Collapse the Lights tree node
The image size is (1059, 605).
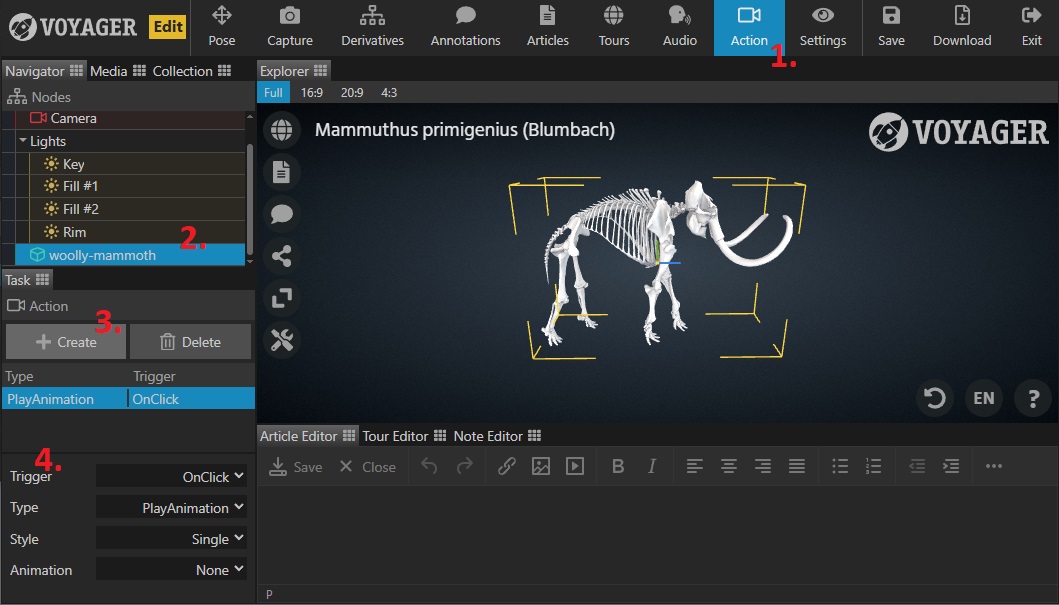pos(23,141)
